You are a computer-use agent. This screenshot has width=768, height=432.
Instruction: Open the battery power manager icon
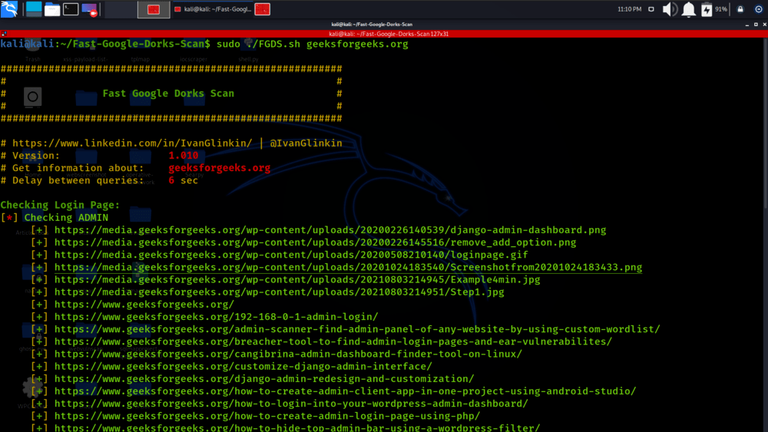point(706,9)
